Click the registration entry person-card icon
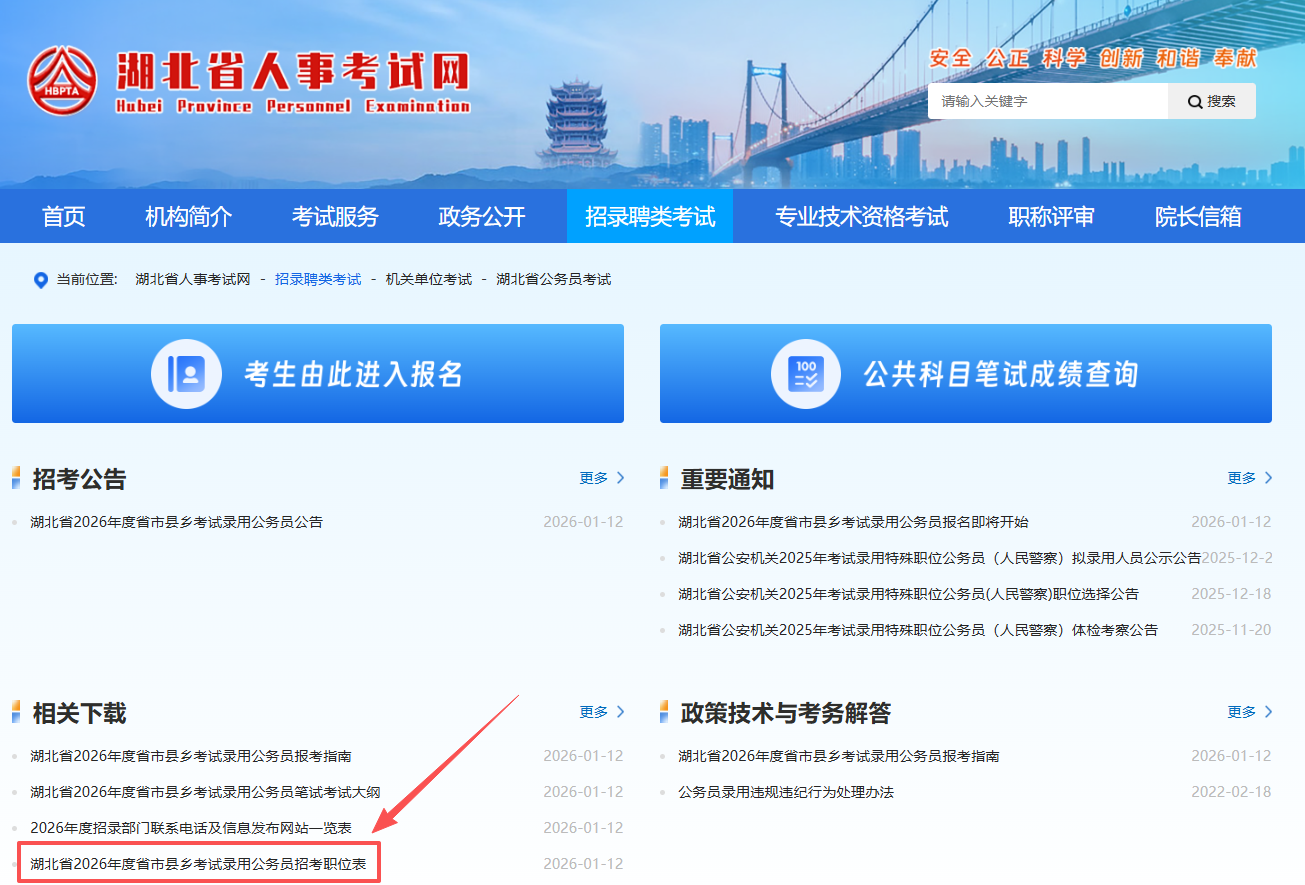1305x885 pixels. [186, 374]
